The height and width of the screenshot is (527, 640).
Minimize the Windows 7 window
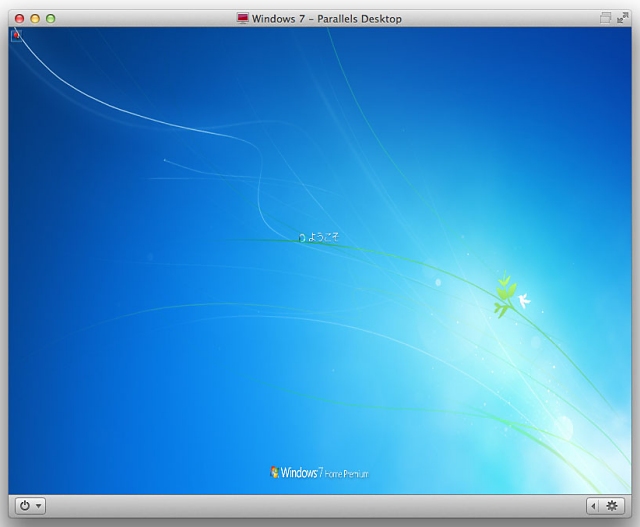tap(35, 18)
